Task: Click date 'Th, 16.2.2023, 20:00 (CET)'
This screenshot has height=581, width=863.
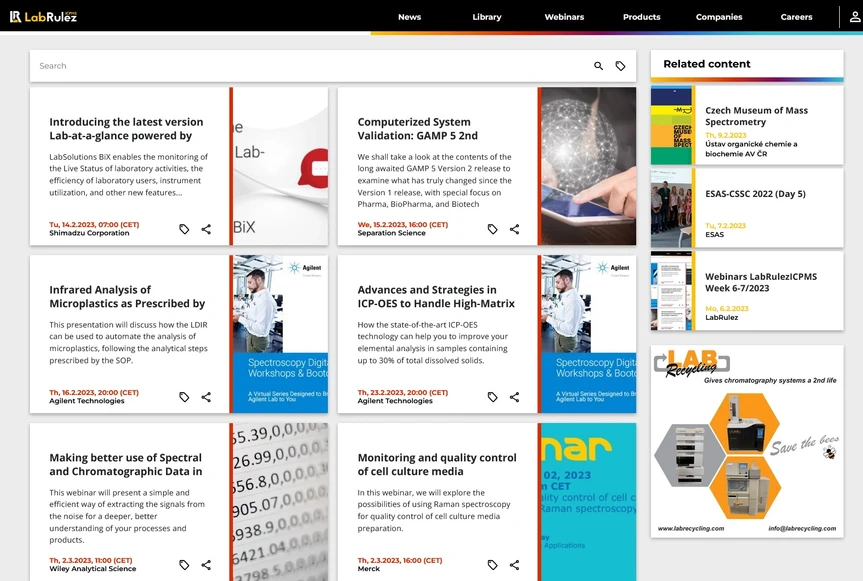Action: tap(94, 392)
